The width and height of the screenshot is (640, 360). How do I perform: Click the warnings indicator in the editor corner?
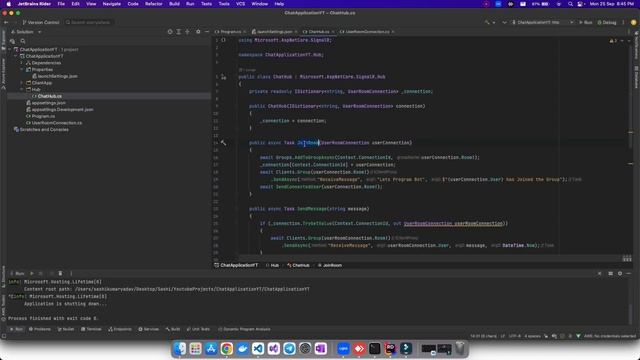tap(613, 41)
